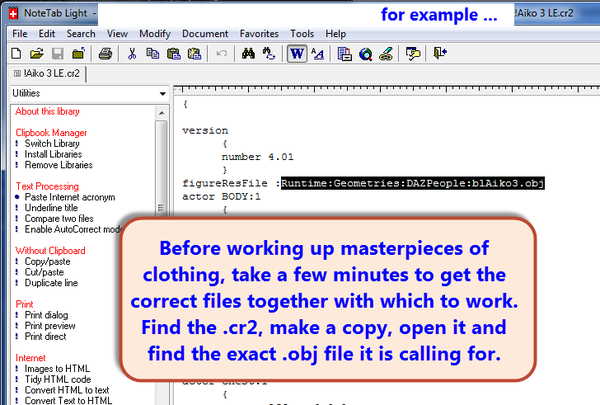Click the Tidy HTML code clip
Viewport: 600px width, 405px height.
[x=58, y=379]
